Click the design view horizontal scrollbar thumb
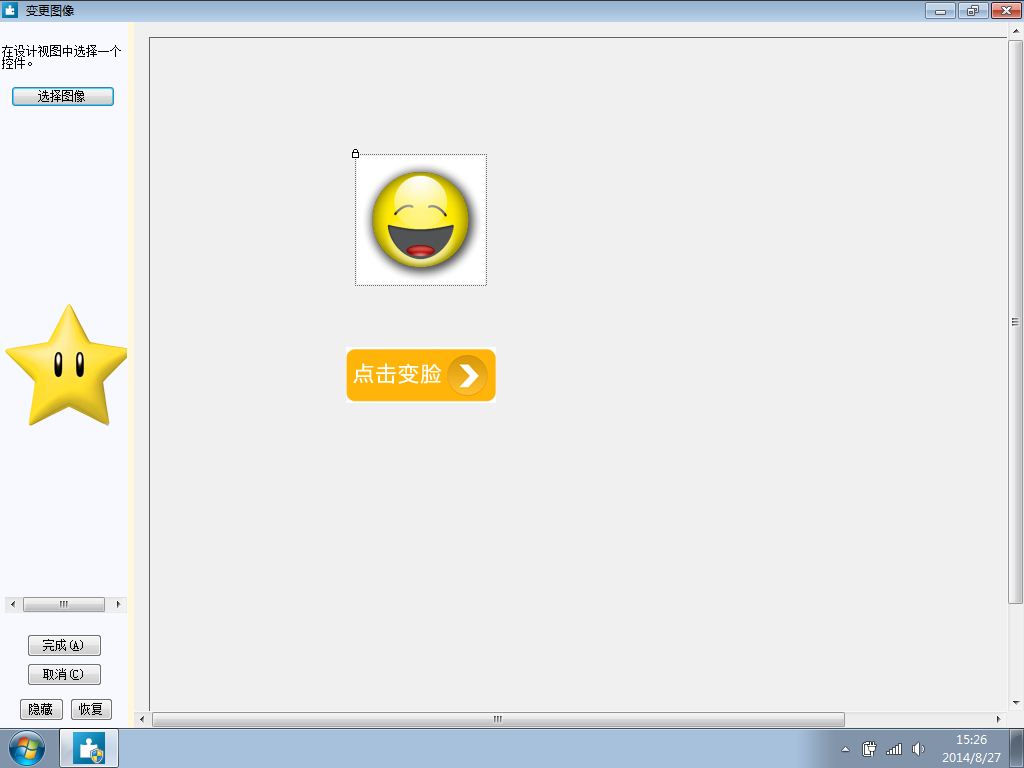Screen dimensions: 1024x768 click(498, 719)
